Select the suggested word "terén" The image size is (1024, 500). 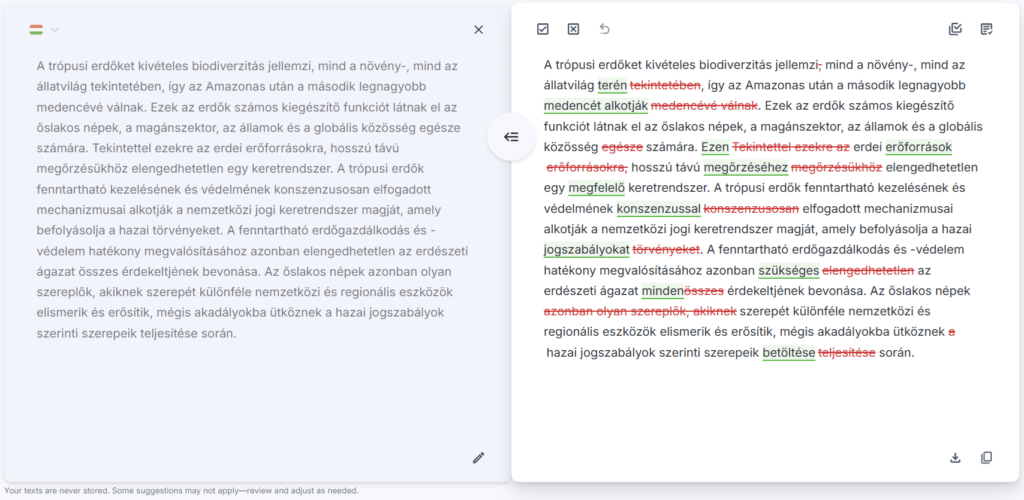point(612,85)
